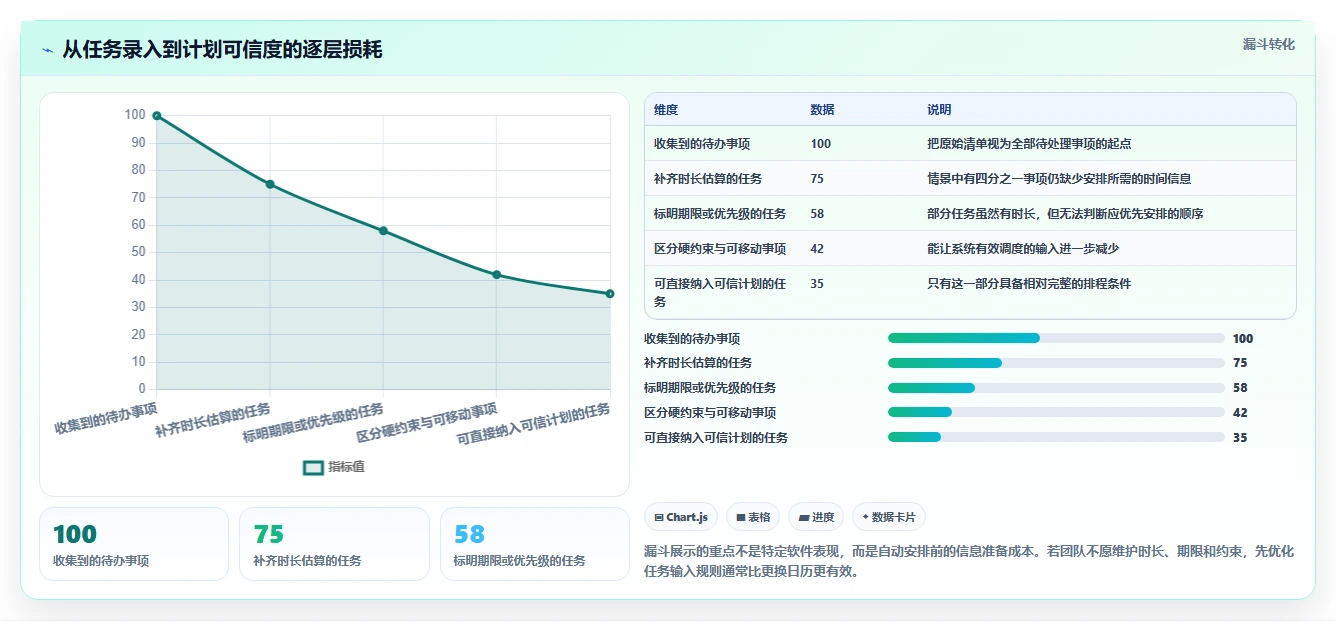Click the description 情景中有四分之一事项仍缺少安排所需的时间信息
Viewport: 1336px width, 621px height.
tap(1059, 179)
